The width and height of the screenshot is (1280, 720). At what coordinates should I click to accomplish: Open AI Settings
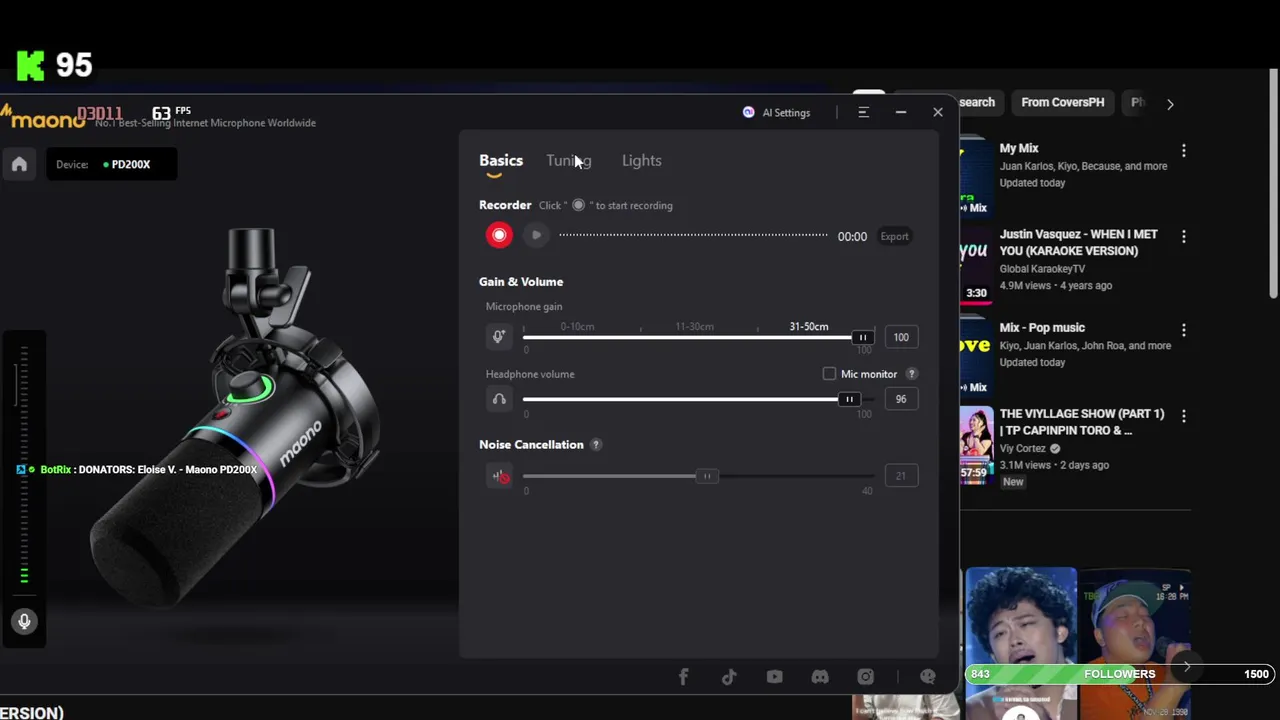pyautogui.click(x=777, y=113)
